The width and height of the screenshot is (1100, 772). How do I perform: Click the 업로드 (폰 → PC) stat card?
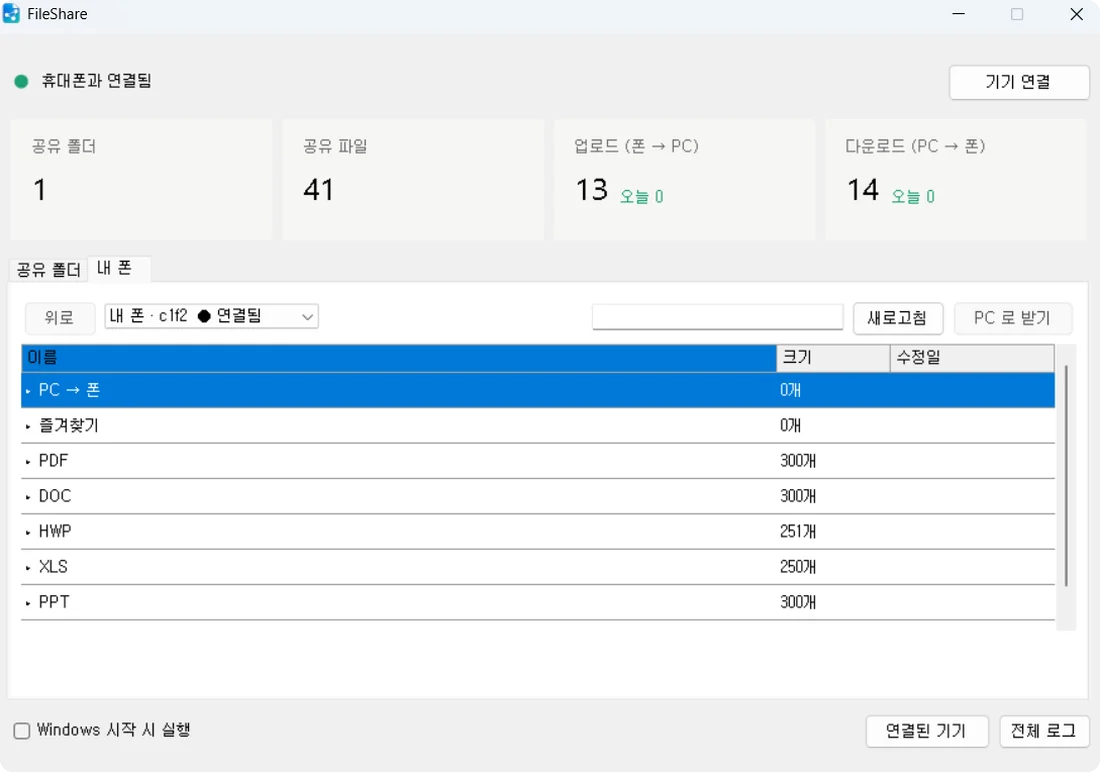pos(685,179)
